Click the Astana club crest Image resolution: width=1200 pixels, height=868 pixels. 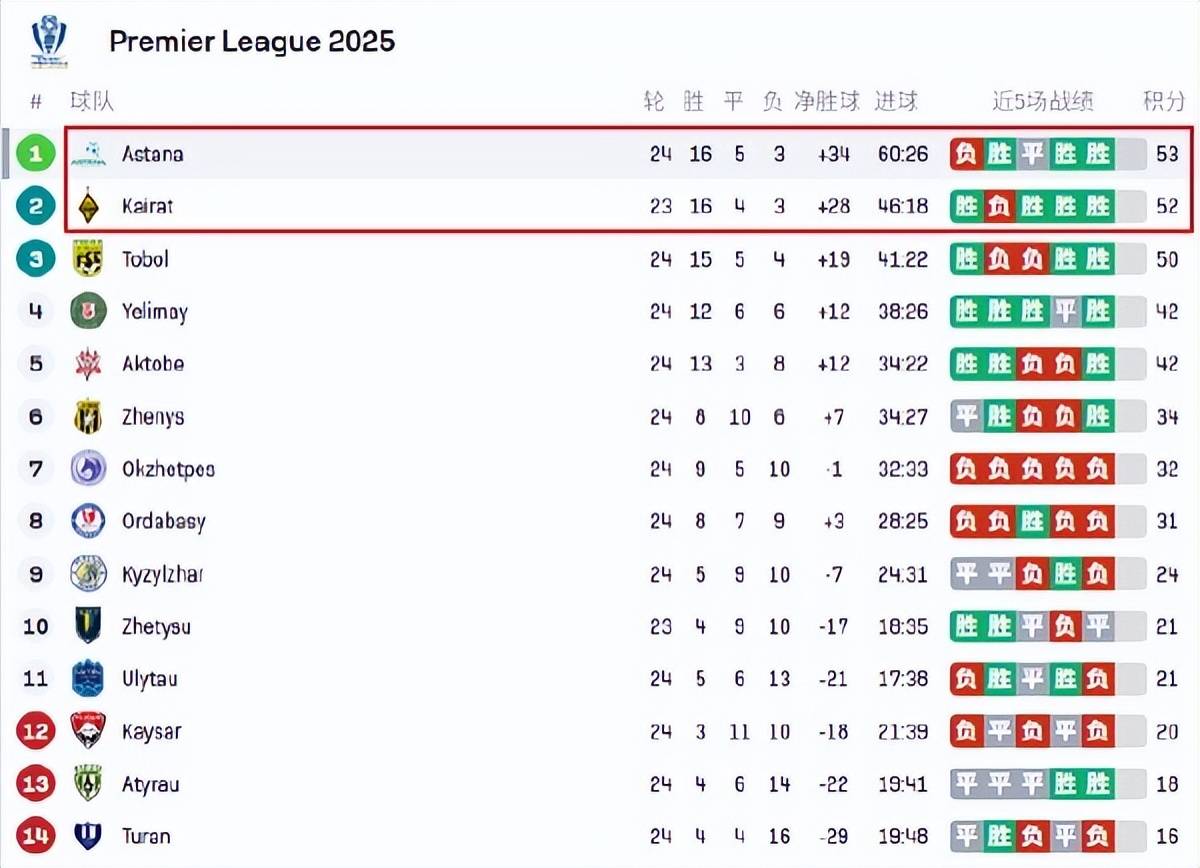pos(89,154)
